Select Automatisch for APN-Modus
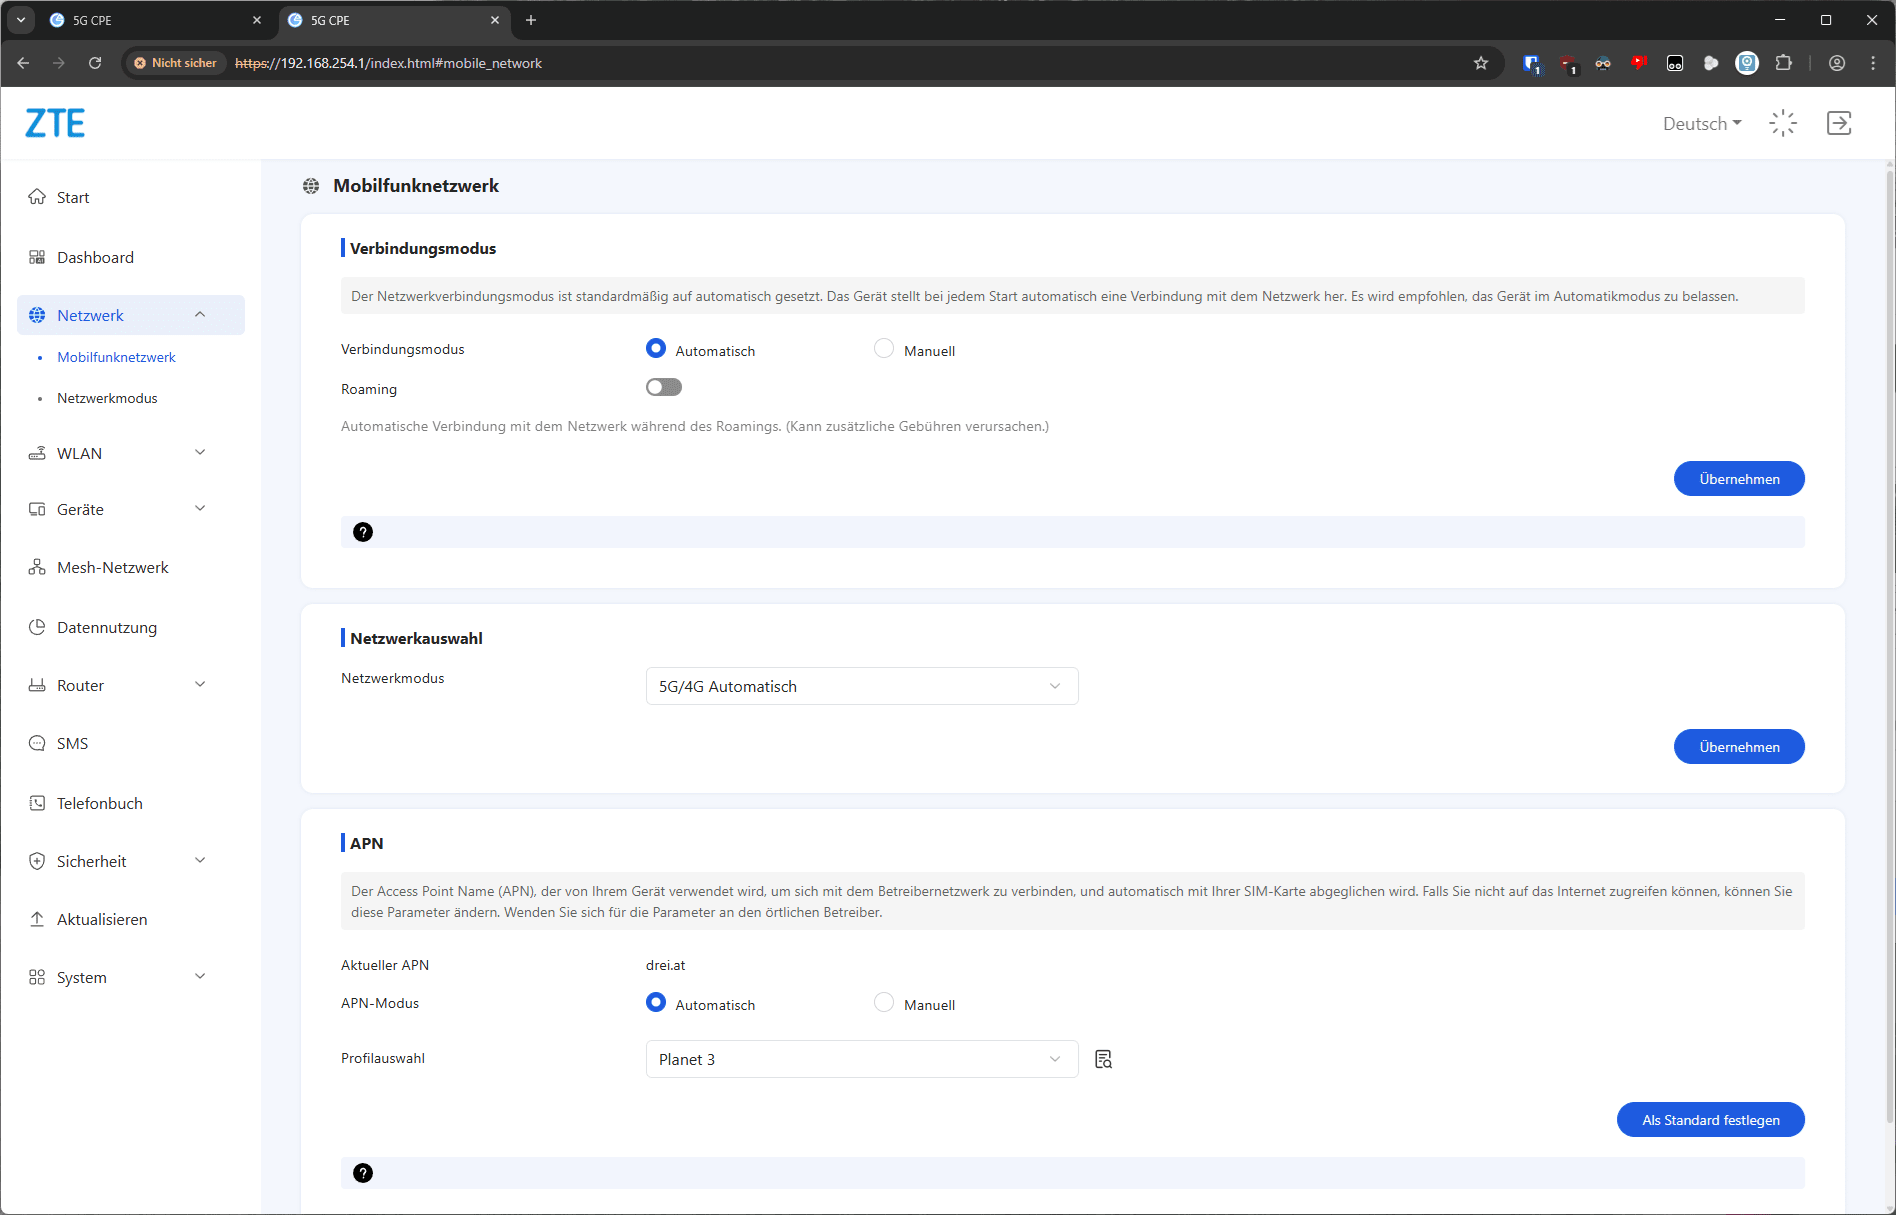1896x1215 pixels. point(656,1003)
